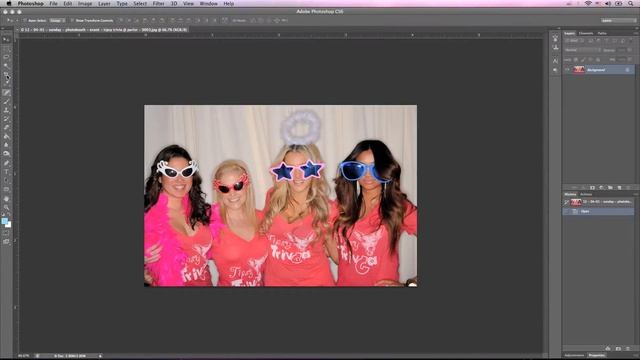Screen dimensions: 640x360
Task: Toggle lock position
Action: click(591, 60)
